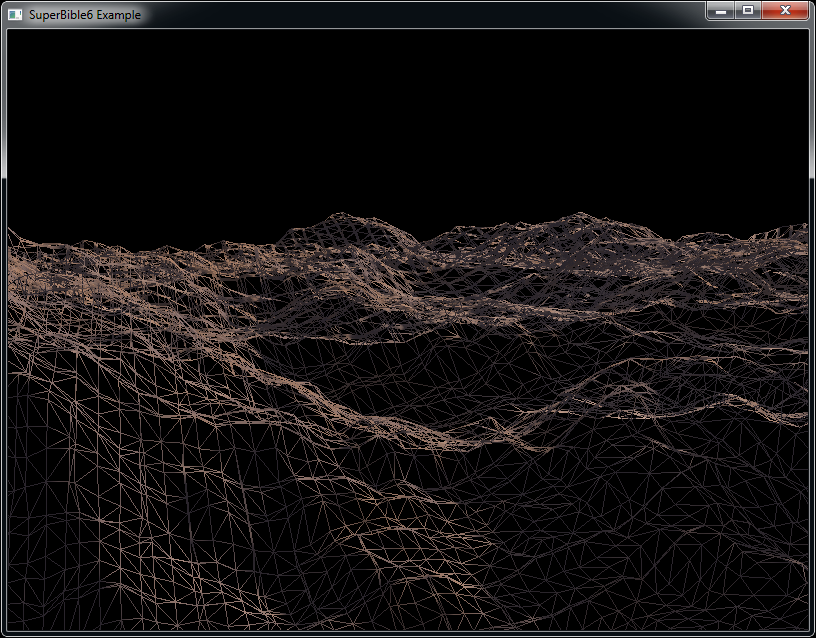The image size is (816, 638).
Task: Click the empty title bar area
Action: click(420, 14)
